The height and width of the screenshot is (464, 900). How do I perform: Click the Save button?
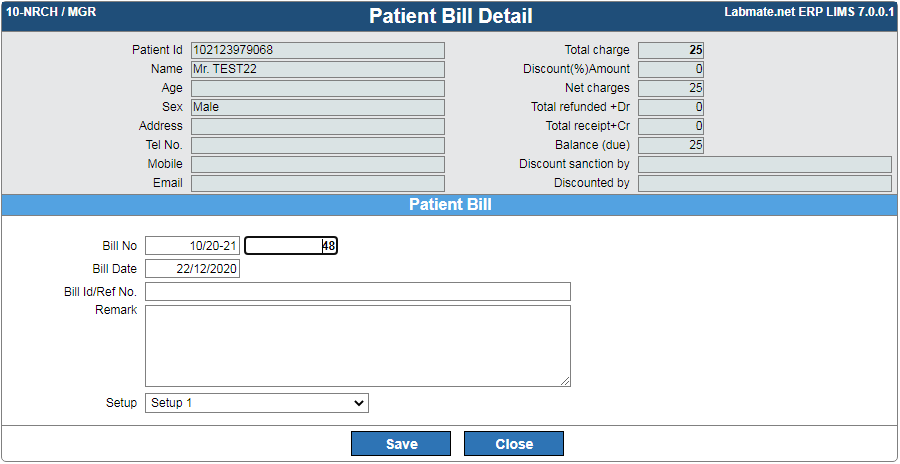(x=400, y=444)
